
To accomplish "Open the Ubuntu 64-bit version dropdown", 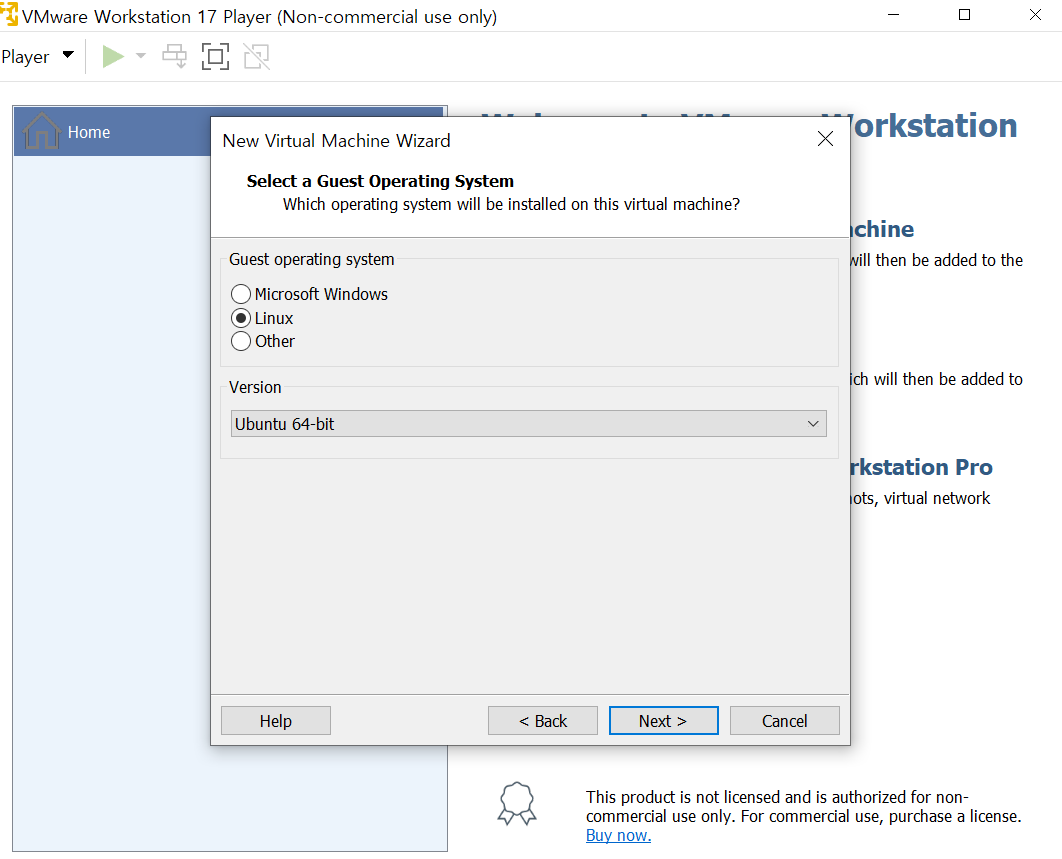I will 528,424.
